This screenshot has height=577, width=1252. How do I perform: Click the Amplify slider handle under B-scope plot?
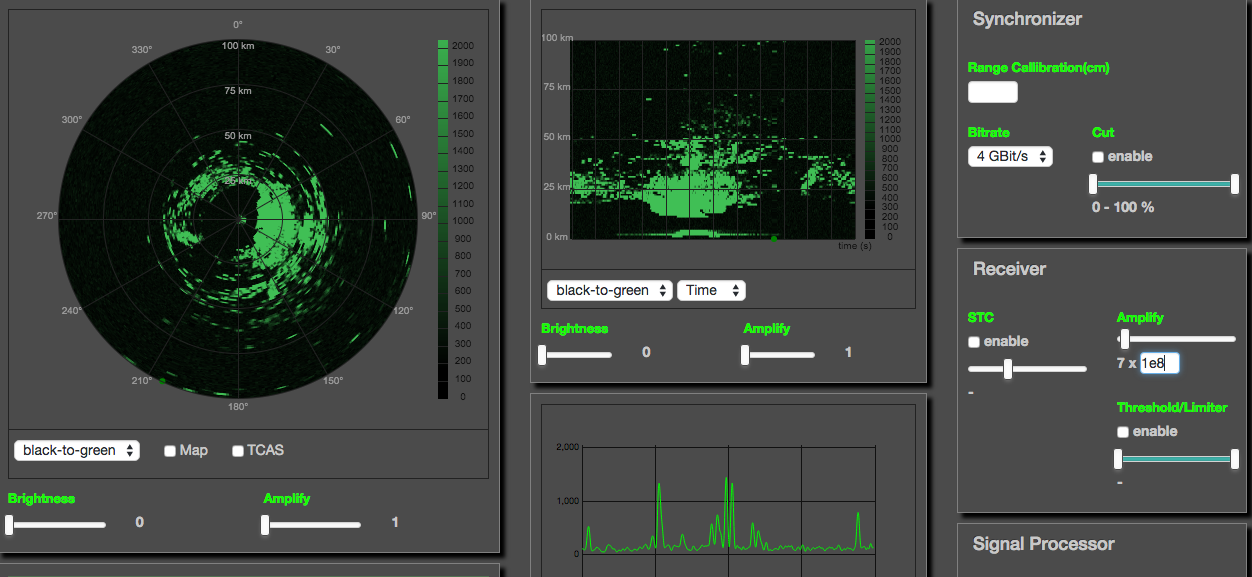point(745,354)
